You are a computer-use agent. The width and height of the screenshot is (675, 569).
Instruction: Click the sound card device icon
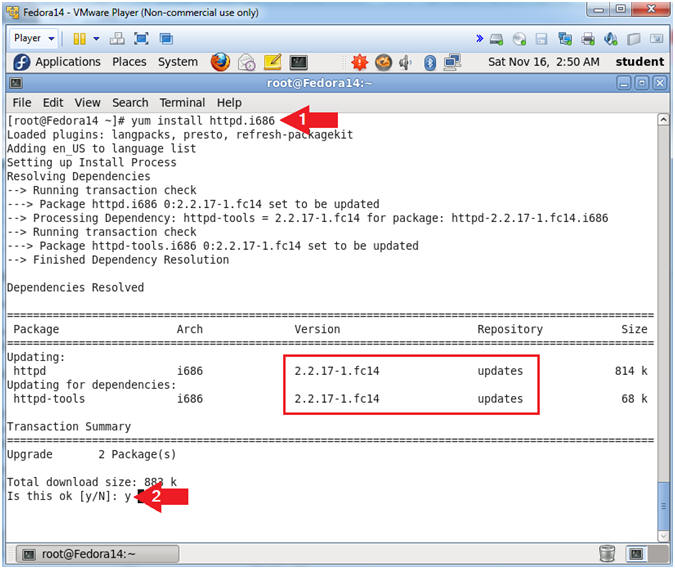[610, 39]
